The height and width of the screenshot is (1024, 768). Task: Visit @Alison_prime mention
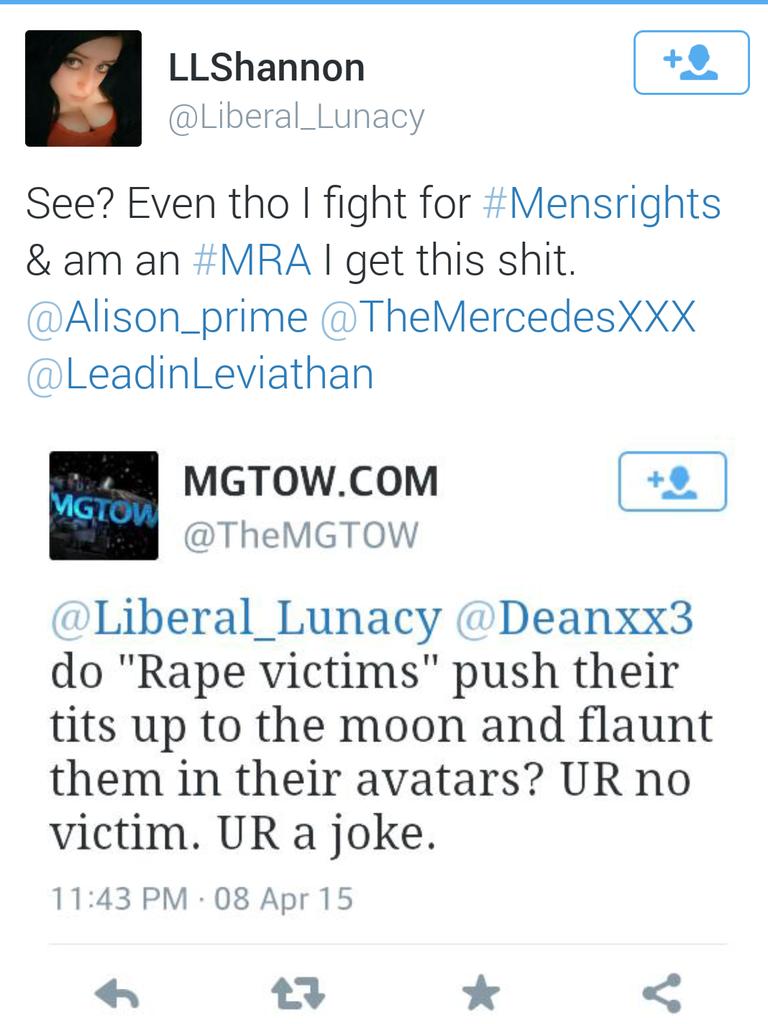(x=167, y=318)
